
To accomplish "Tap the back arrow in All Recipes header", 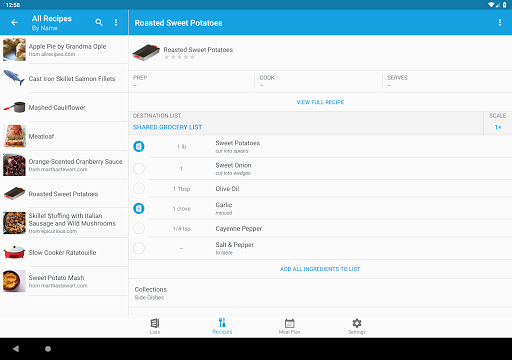I will pos(14,23).
